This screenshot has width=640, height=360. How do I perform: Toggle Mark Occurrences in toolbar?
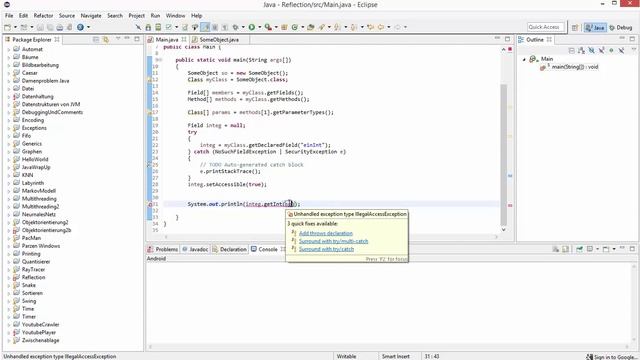[x=205, y=27]
